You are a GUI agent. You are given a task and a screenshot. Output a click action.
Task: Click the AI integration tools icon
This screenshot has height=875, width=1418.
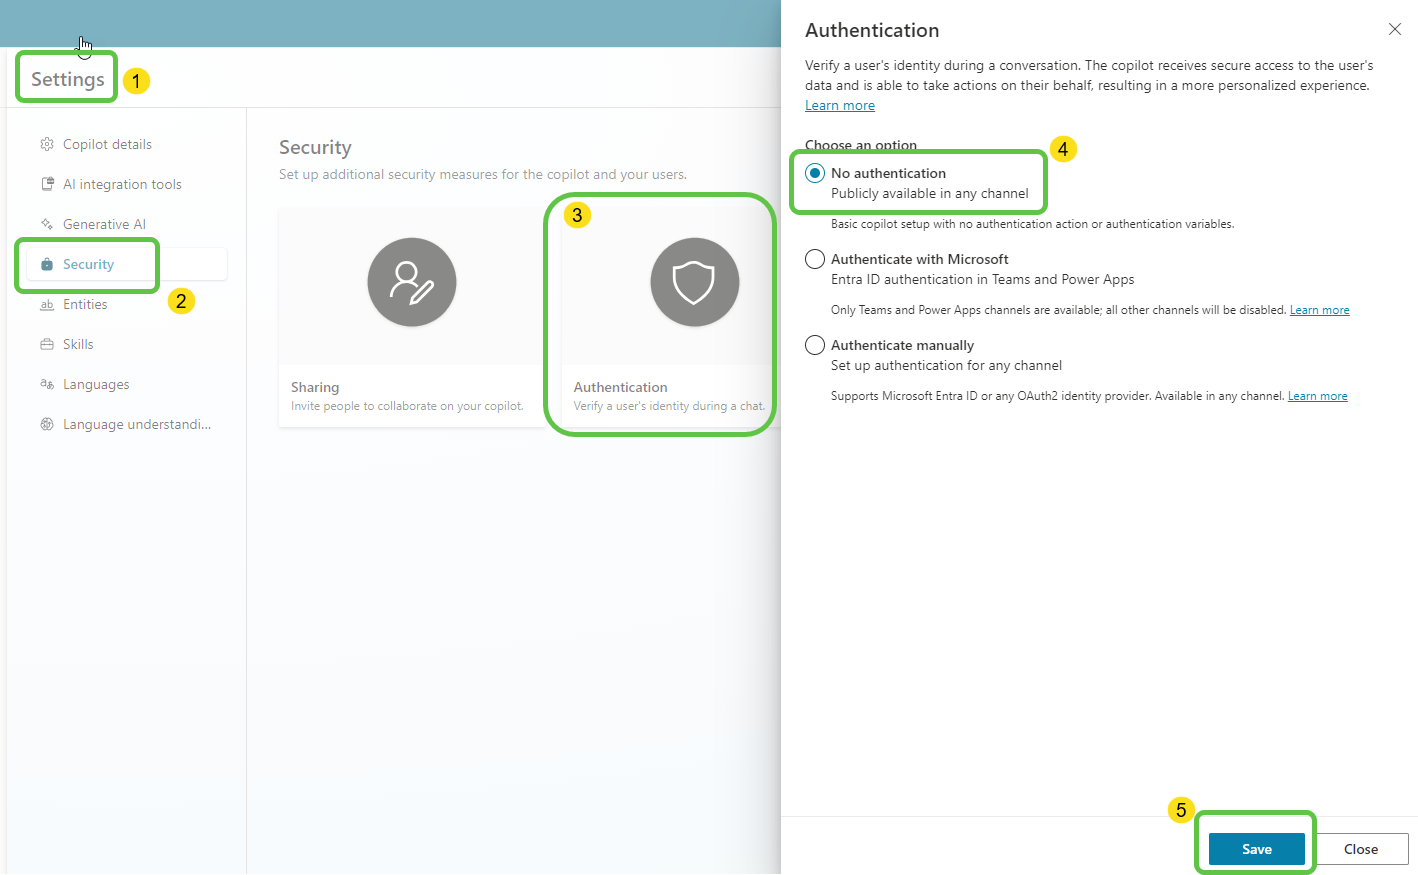click(47, 184)
